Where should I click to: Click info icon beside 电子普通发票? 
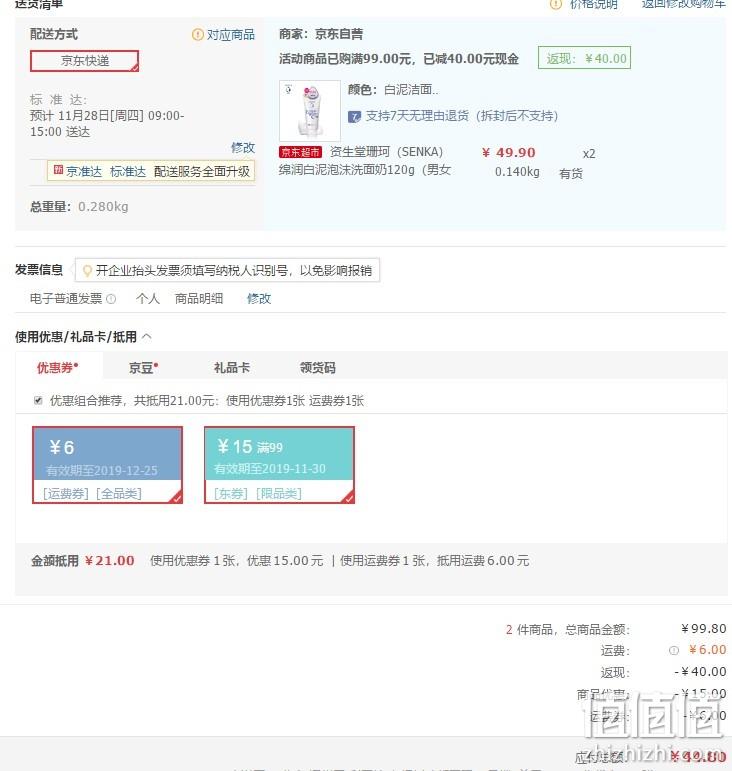[111, 298]
